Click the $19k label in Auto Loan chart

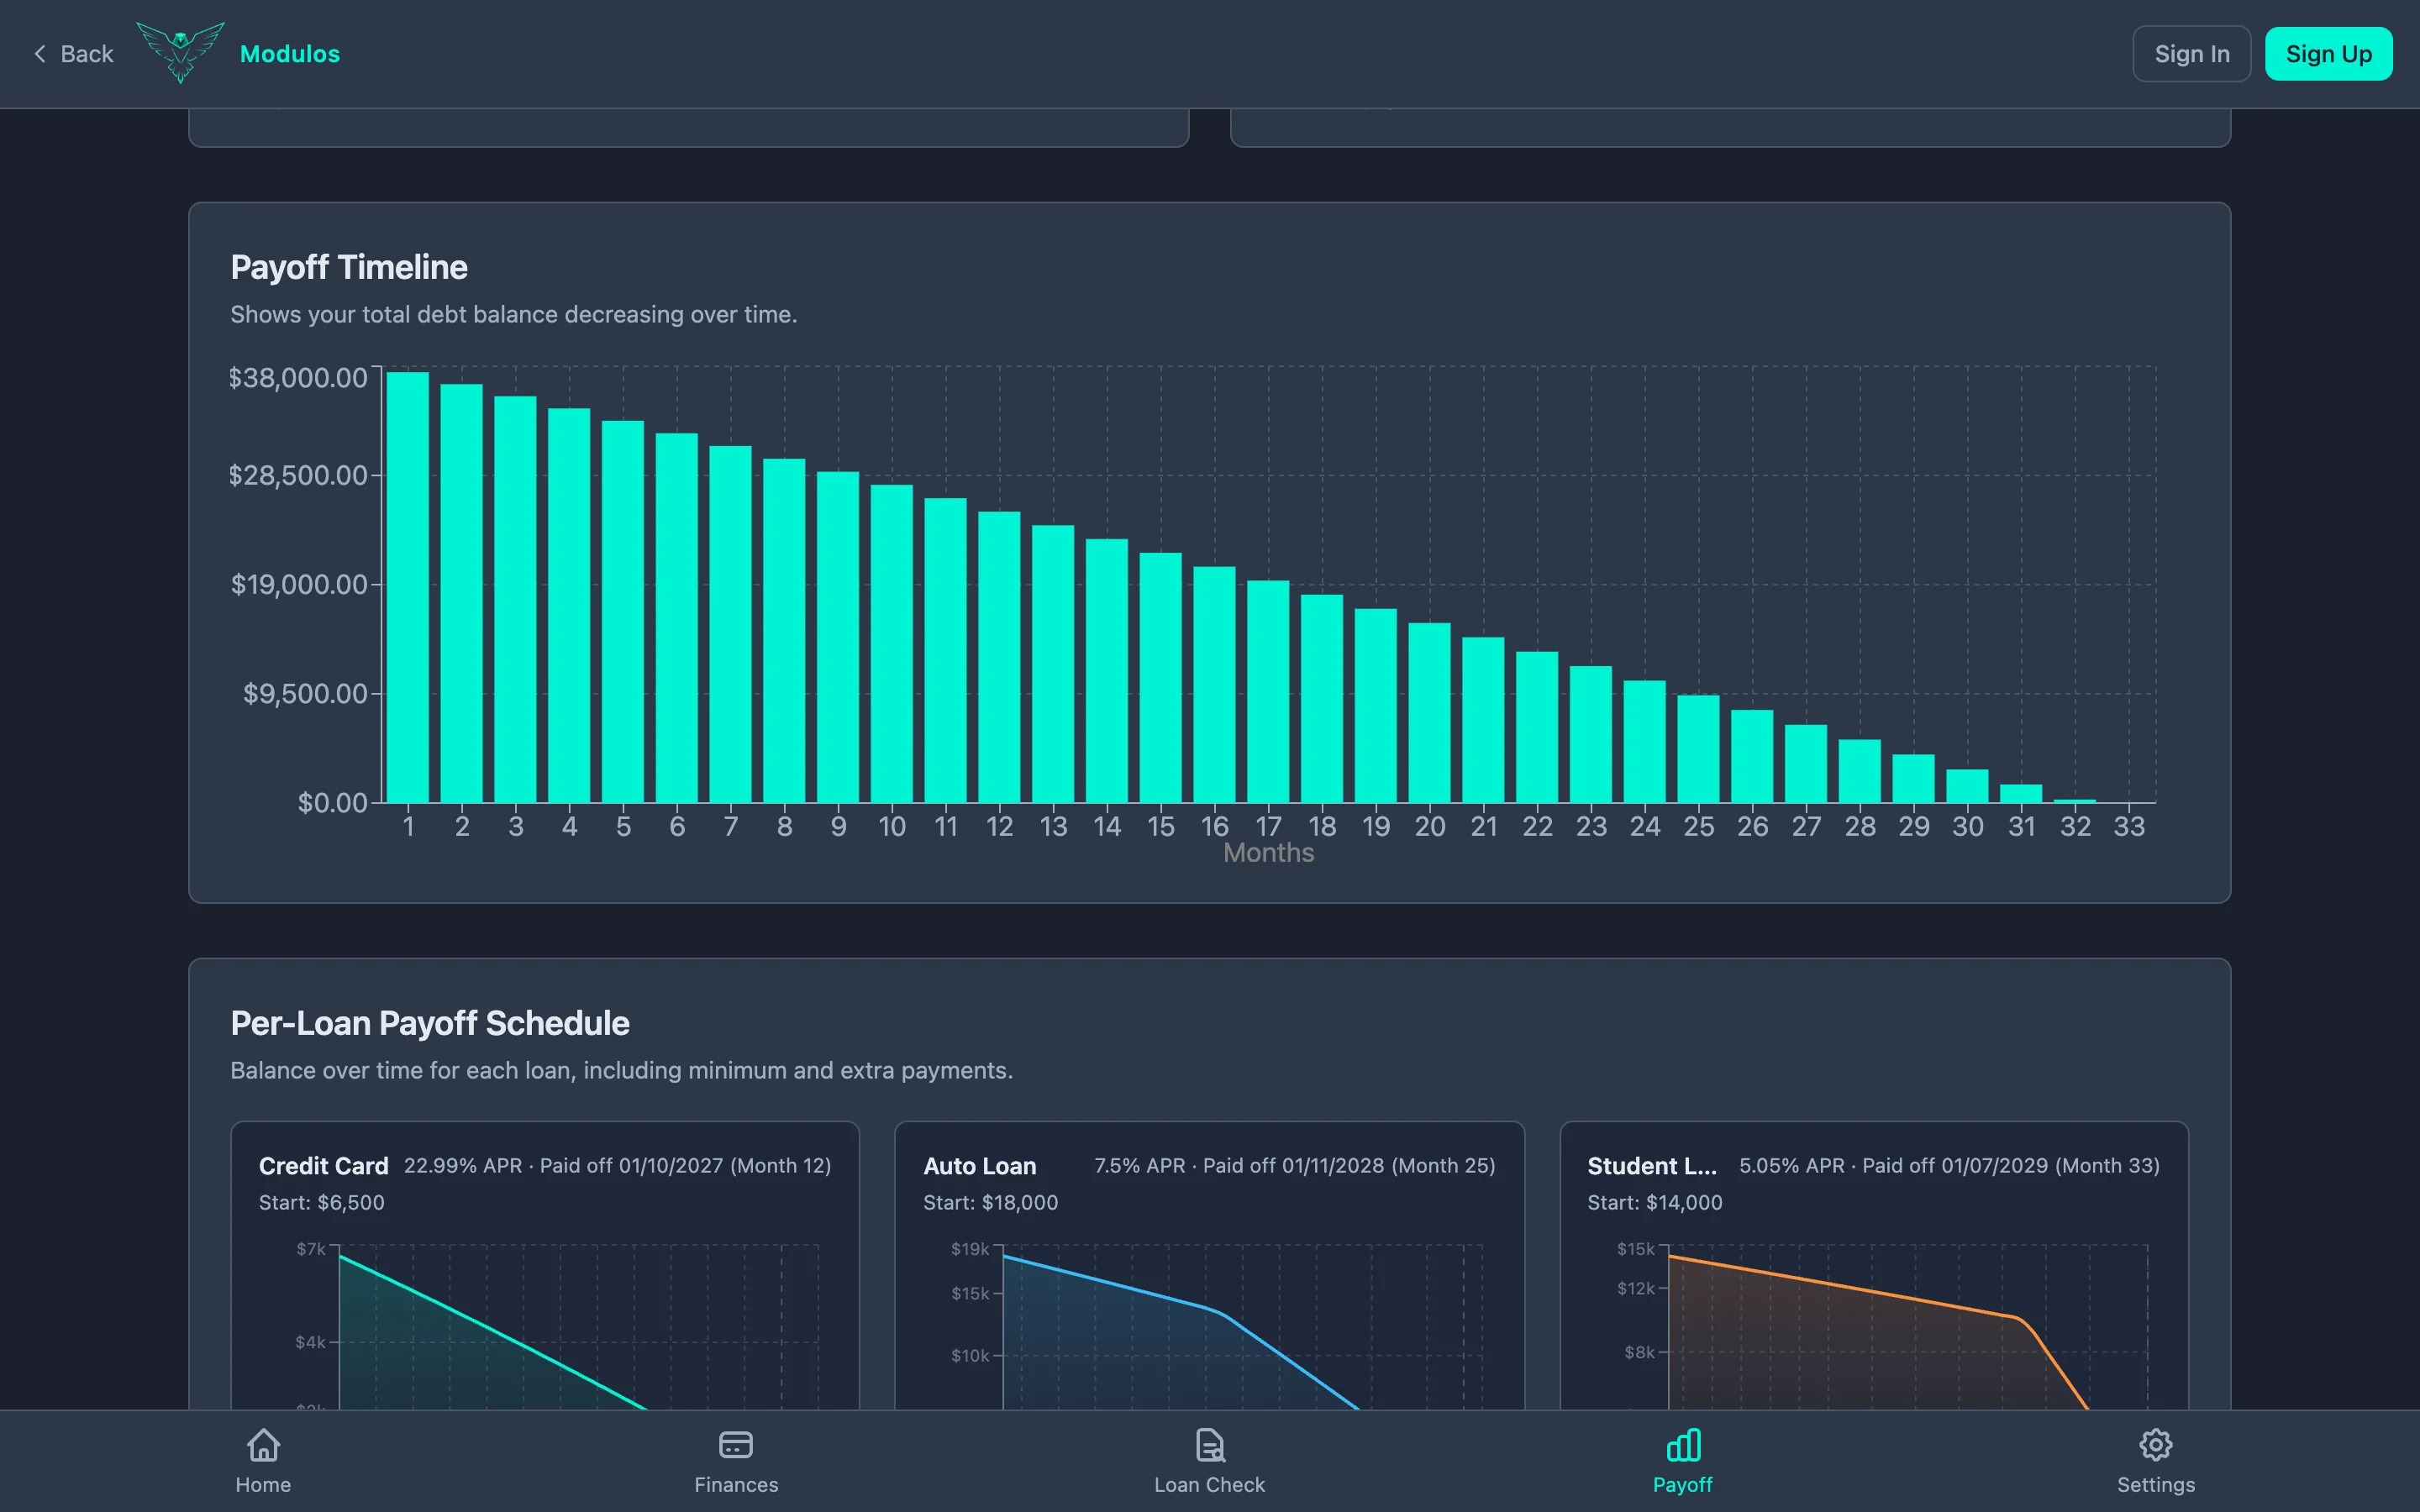coord(970,1249)
